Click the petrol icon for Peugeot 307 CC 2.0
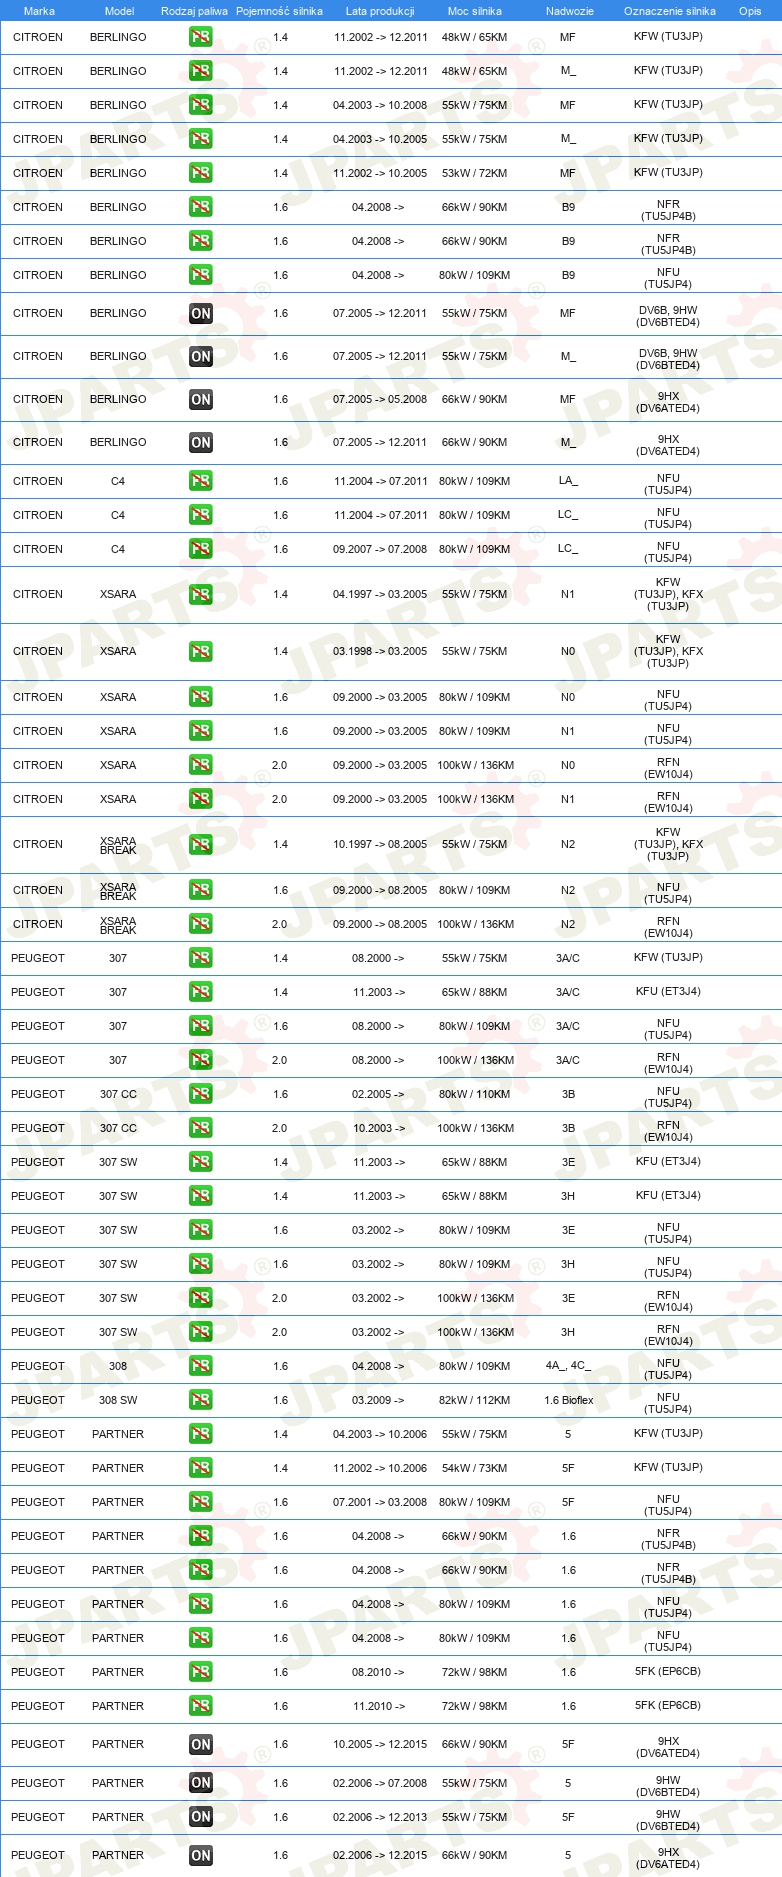The image size is (782, 1877). click(x=200, y=1128)
